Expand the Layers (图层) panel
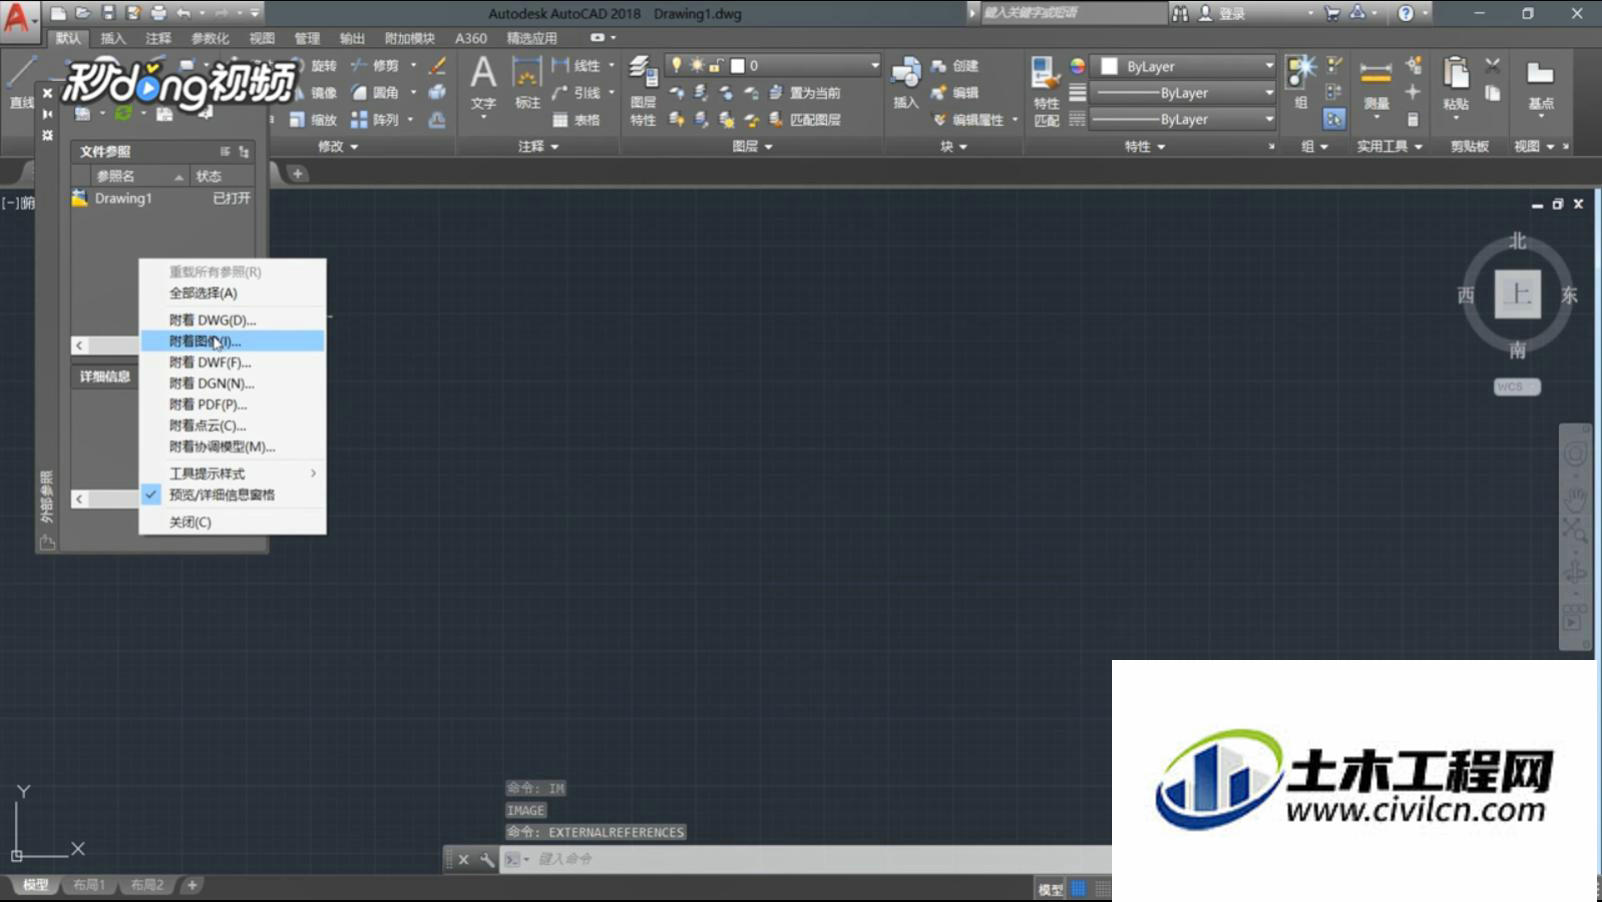This screenshot has height=902, width=1602. [752, 146]
